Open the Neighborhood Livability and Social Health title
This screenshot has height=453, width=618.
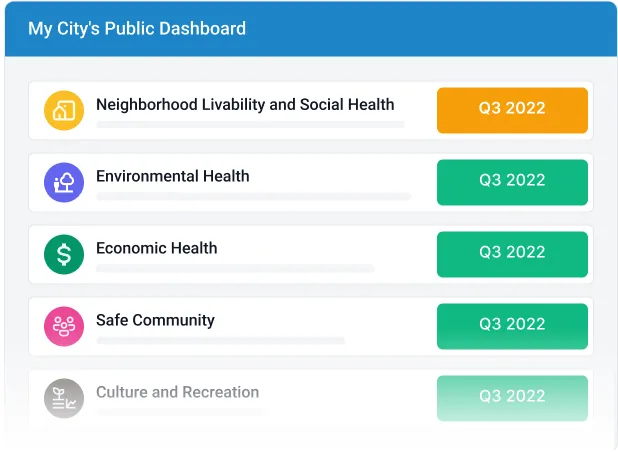point(245,104)
